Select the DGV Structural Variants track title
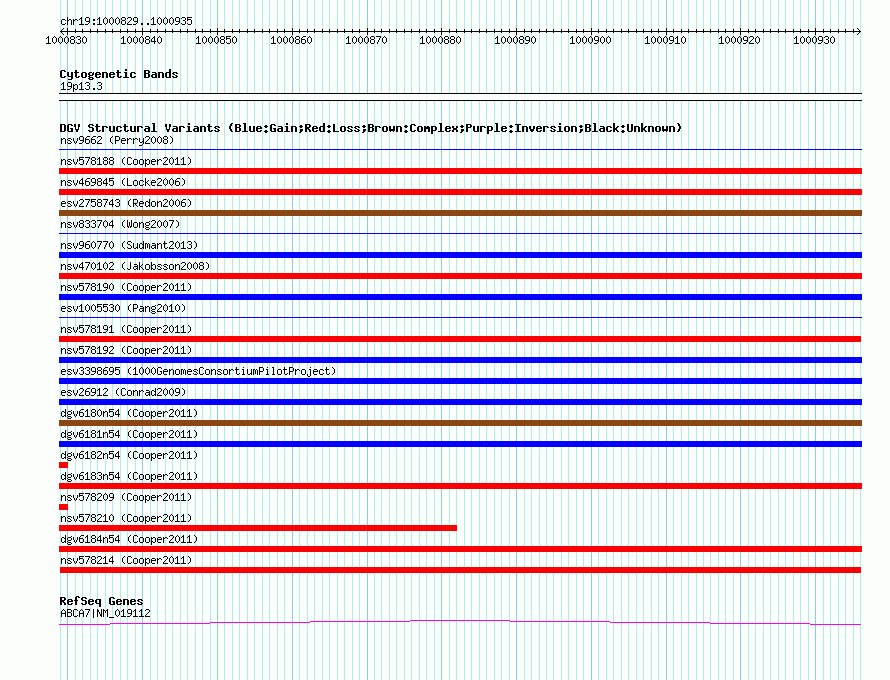This screenshot has height=680, width=890. coord(371,128)
